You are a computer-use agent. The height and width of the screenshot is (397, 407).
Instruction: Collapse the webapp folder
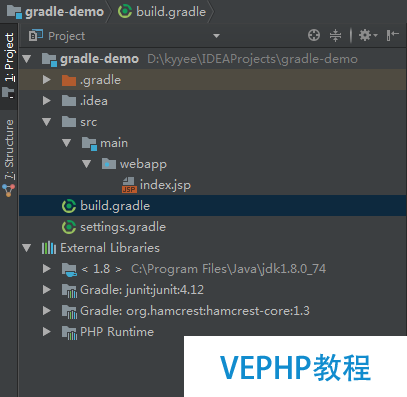(x=87, y=164)
